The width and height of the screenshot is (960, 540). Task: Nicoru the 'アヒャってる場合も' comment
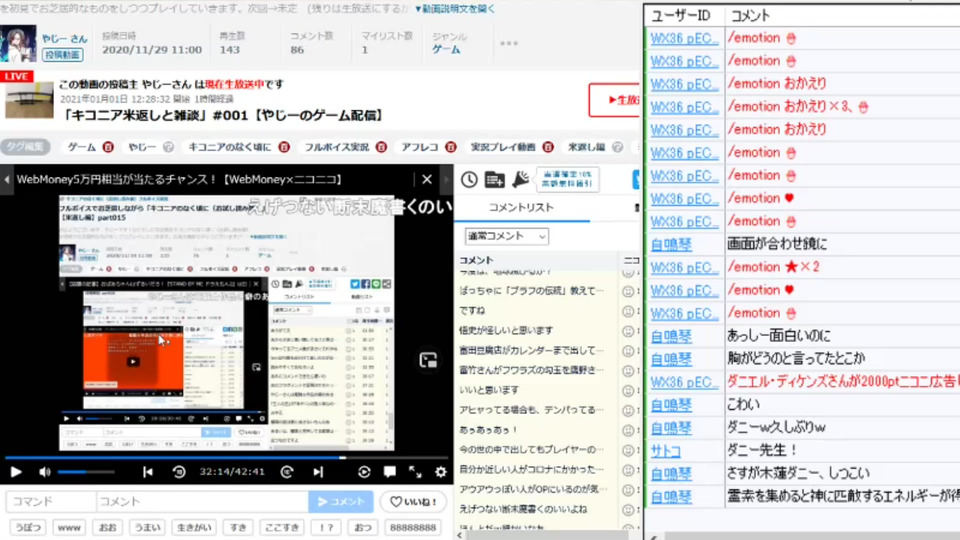coord(628,410)
